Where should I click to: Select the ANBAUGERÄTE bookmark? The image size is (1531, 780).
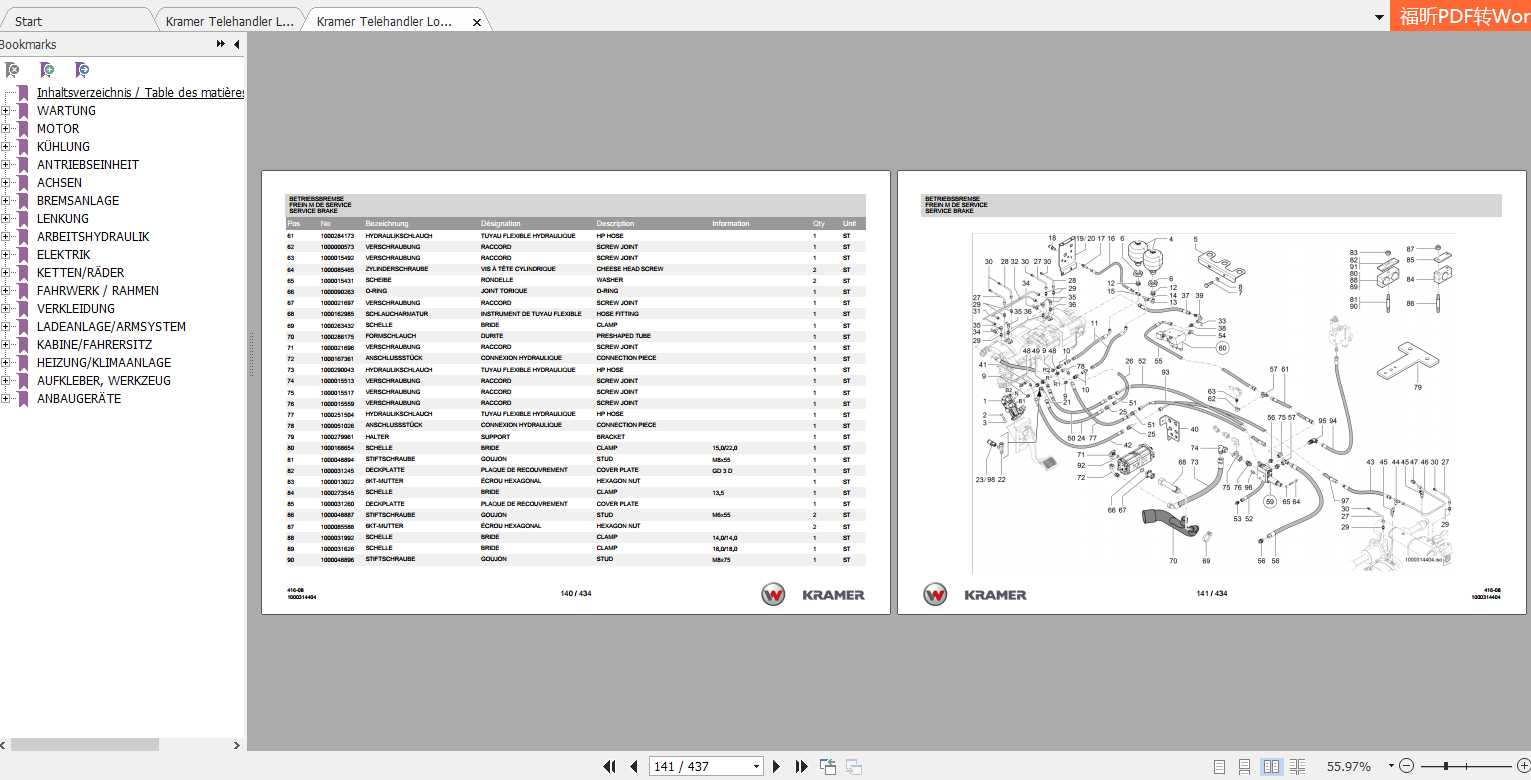(79, 399)
